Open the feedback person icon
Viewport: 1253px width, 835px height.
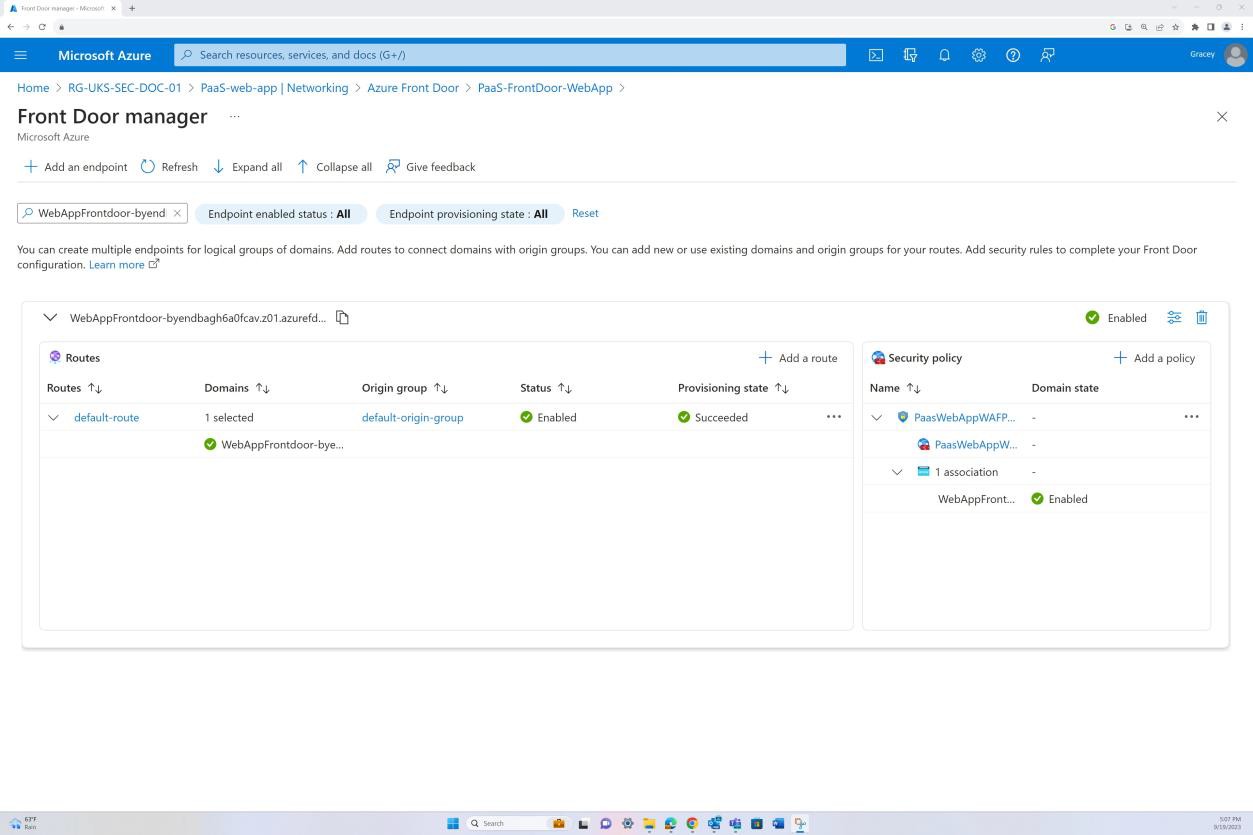pyautogui.click(x=1046, y=55)
